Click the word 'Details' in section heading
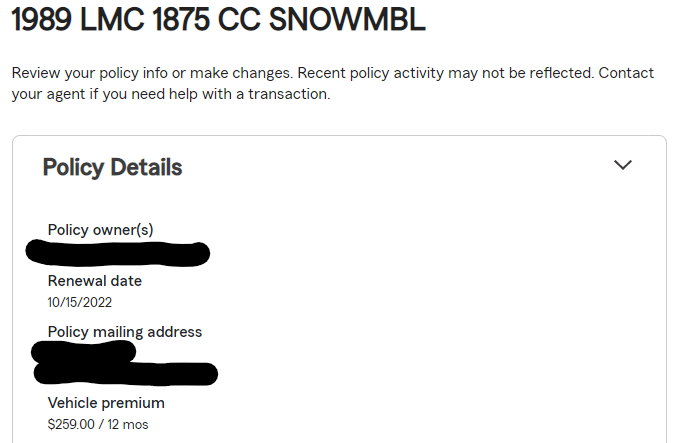 (x=146, y=167)
